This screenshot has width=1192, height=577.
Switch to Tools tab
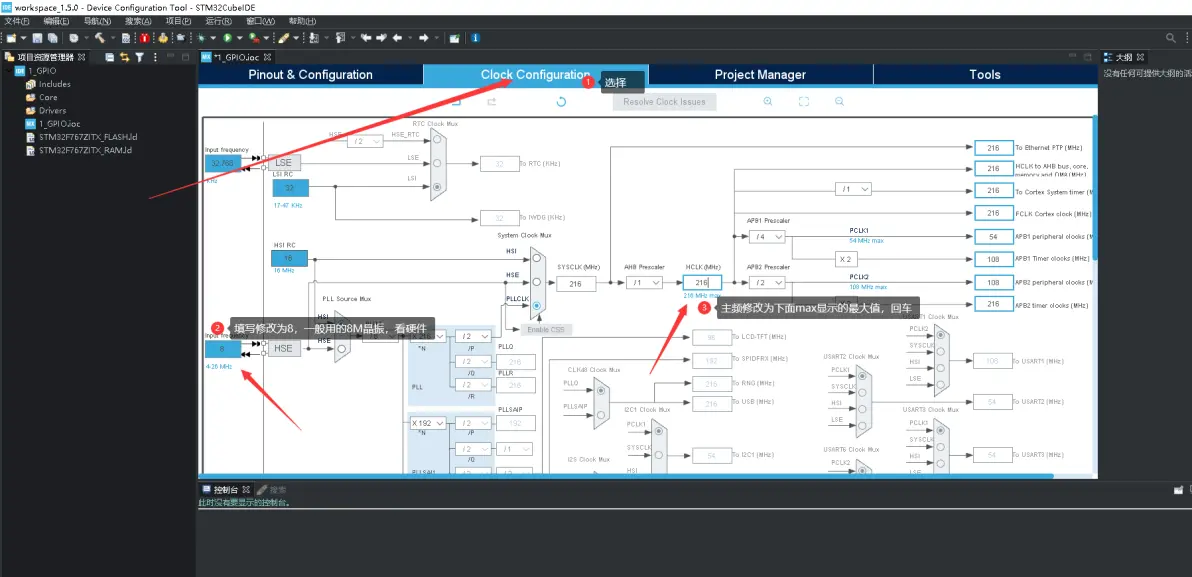click(985, 75)
